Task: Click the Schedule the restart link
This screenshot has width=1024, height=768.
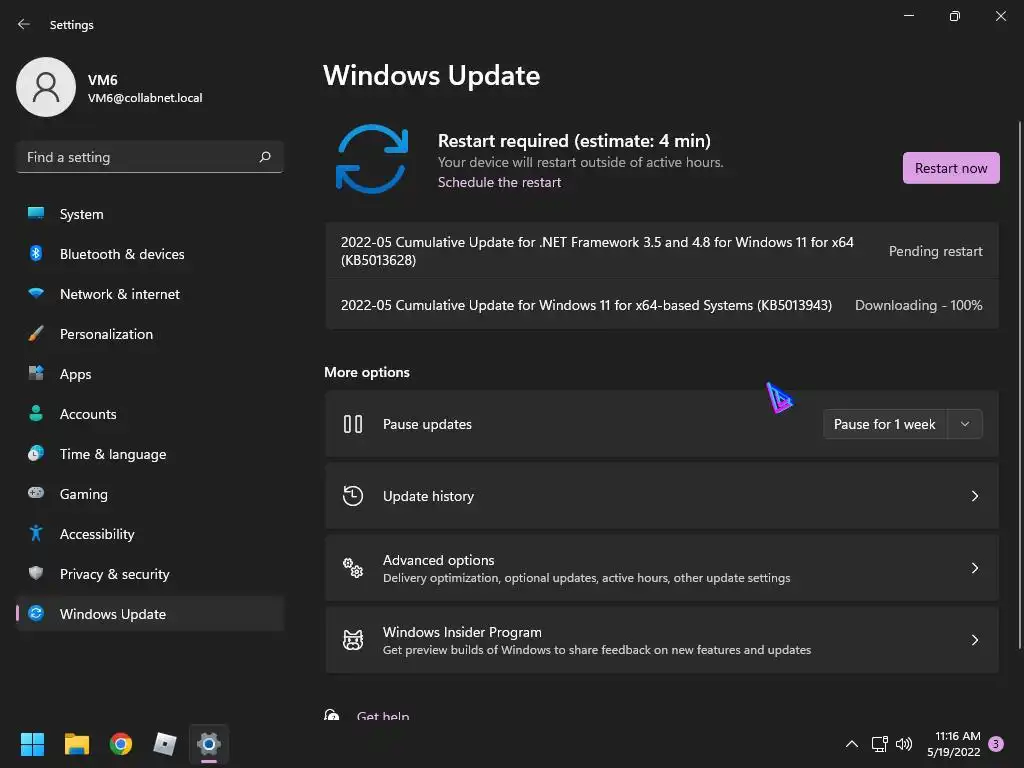Action: click(499, 182)
